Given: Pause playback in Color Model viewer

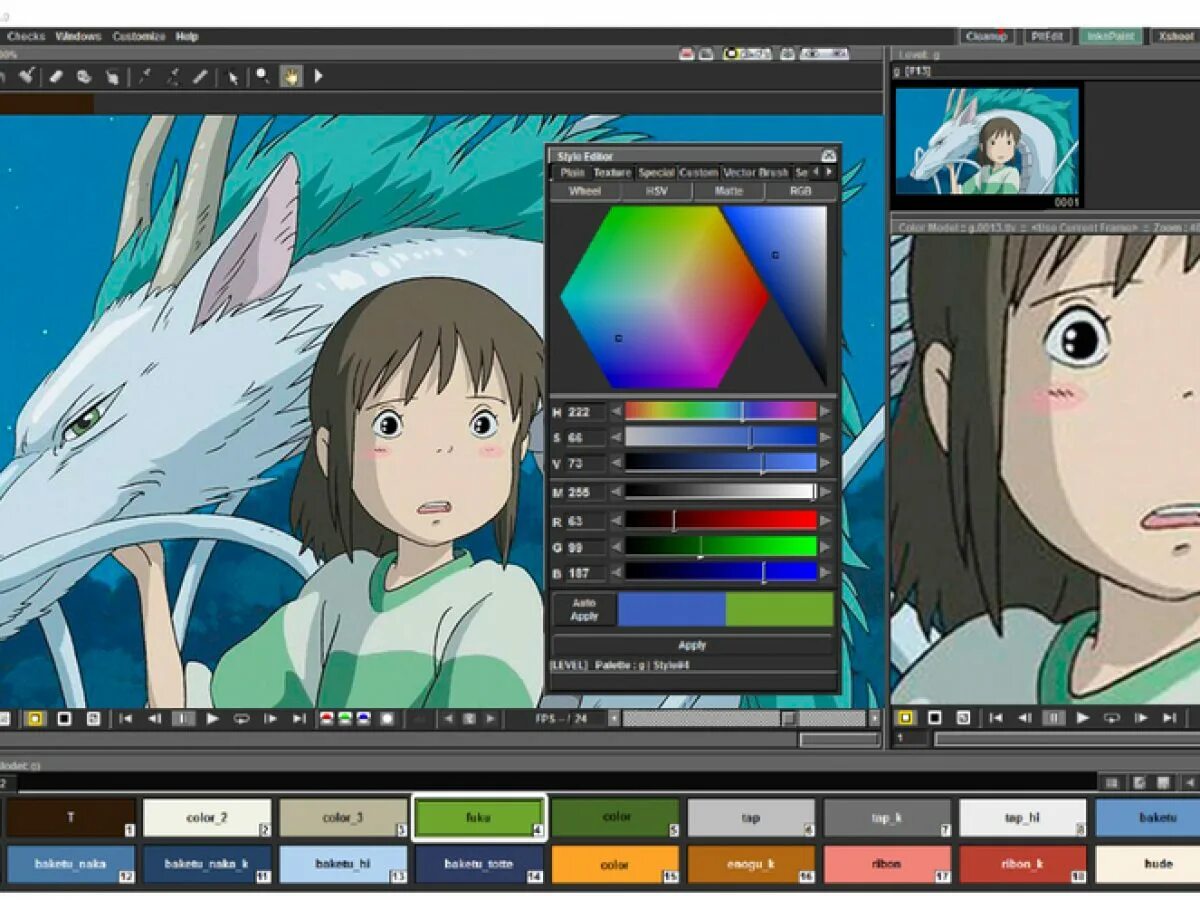Looking at the screenshot, I should pos(1053,717).
